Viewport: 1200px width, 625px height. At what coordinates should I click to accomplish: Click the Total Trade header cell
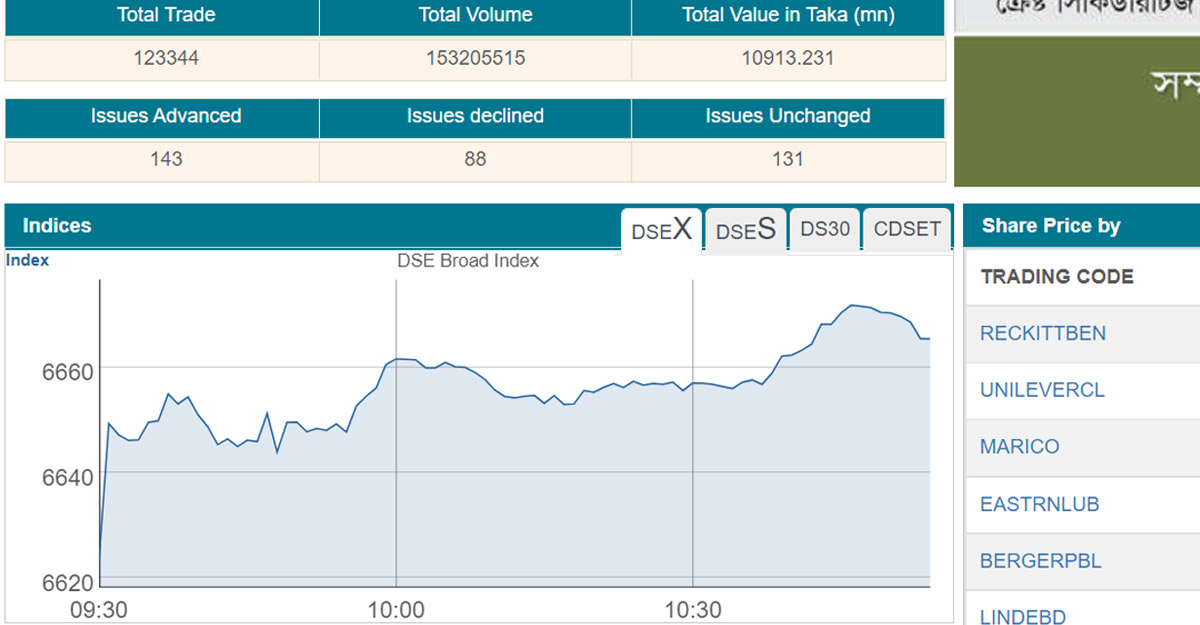tap(166, 15)
